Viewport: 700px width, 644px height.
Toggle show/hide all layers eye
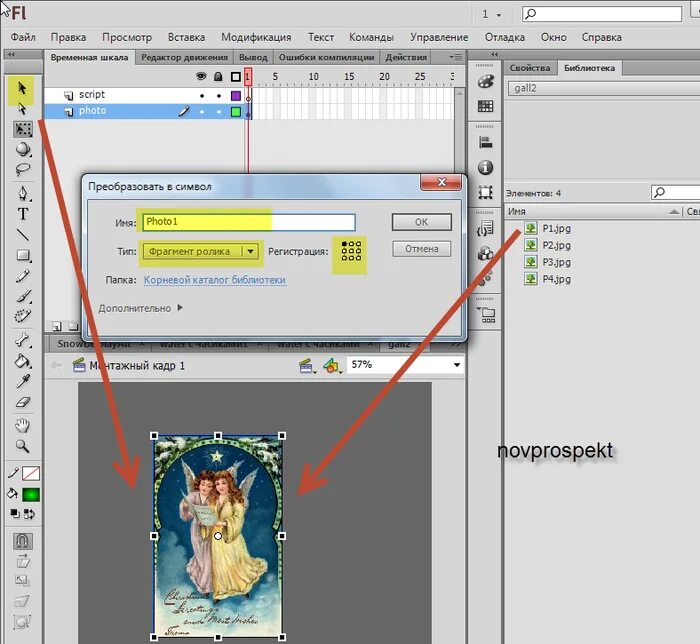tap(201, 76)
